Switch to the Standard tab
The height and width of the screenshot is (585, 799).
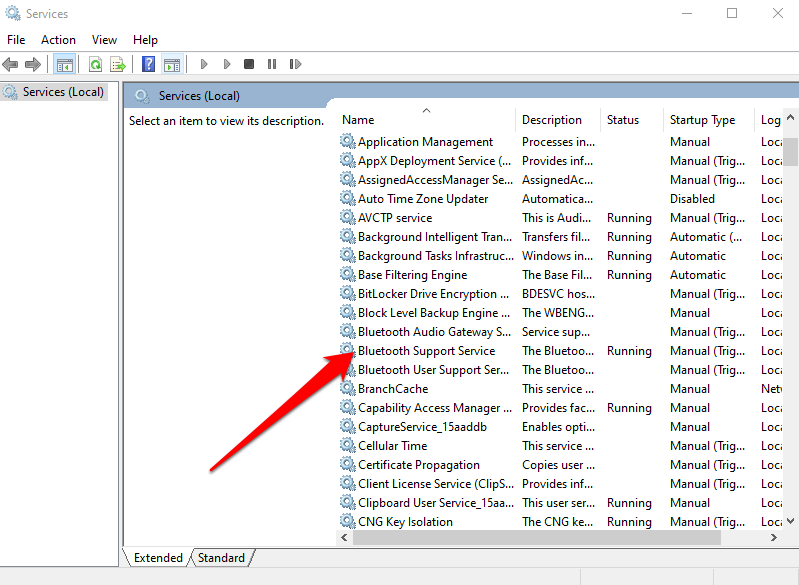pyautogui.click(x=221, y=558)
